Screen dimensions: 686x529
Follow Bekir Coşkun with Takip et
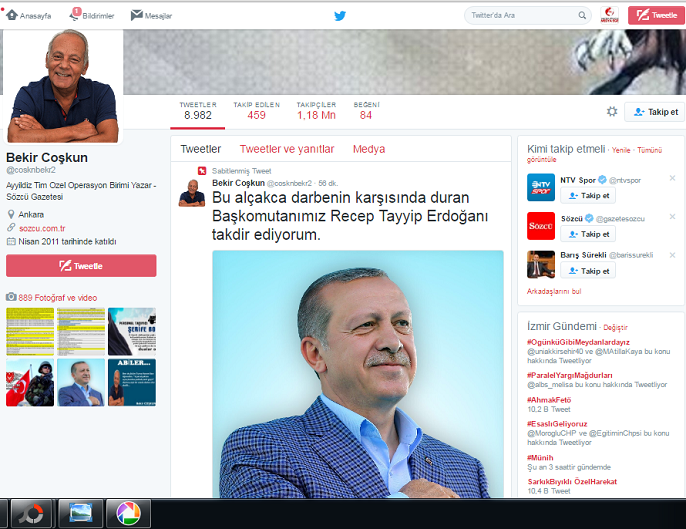pos(655,112)
